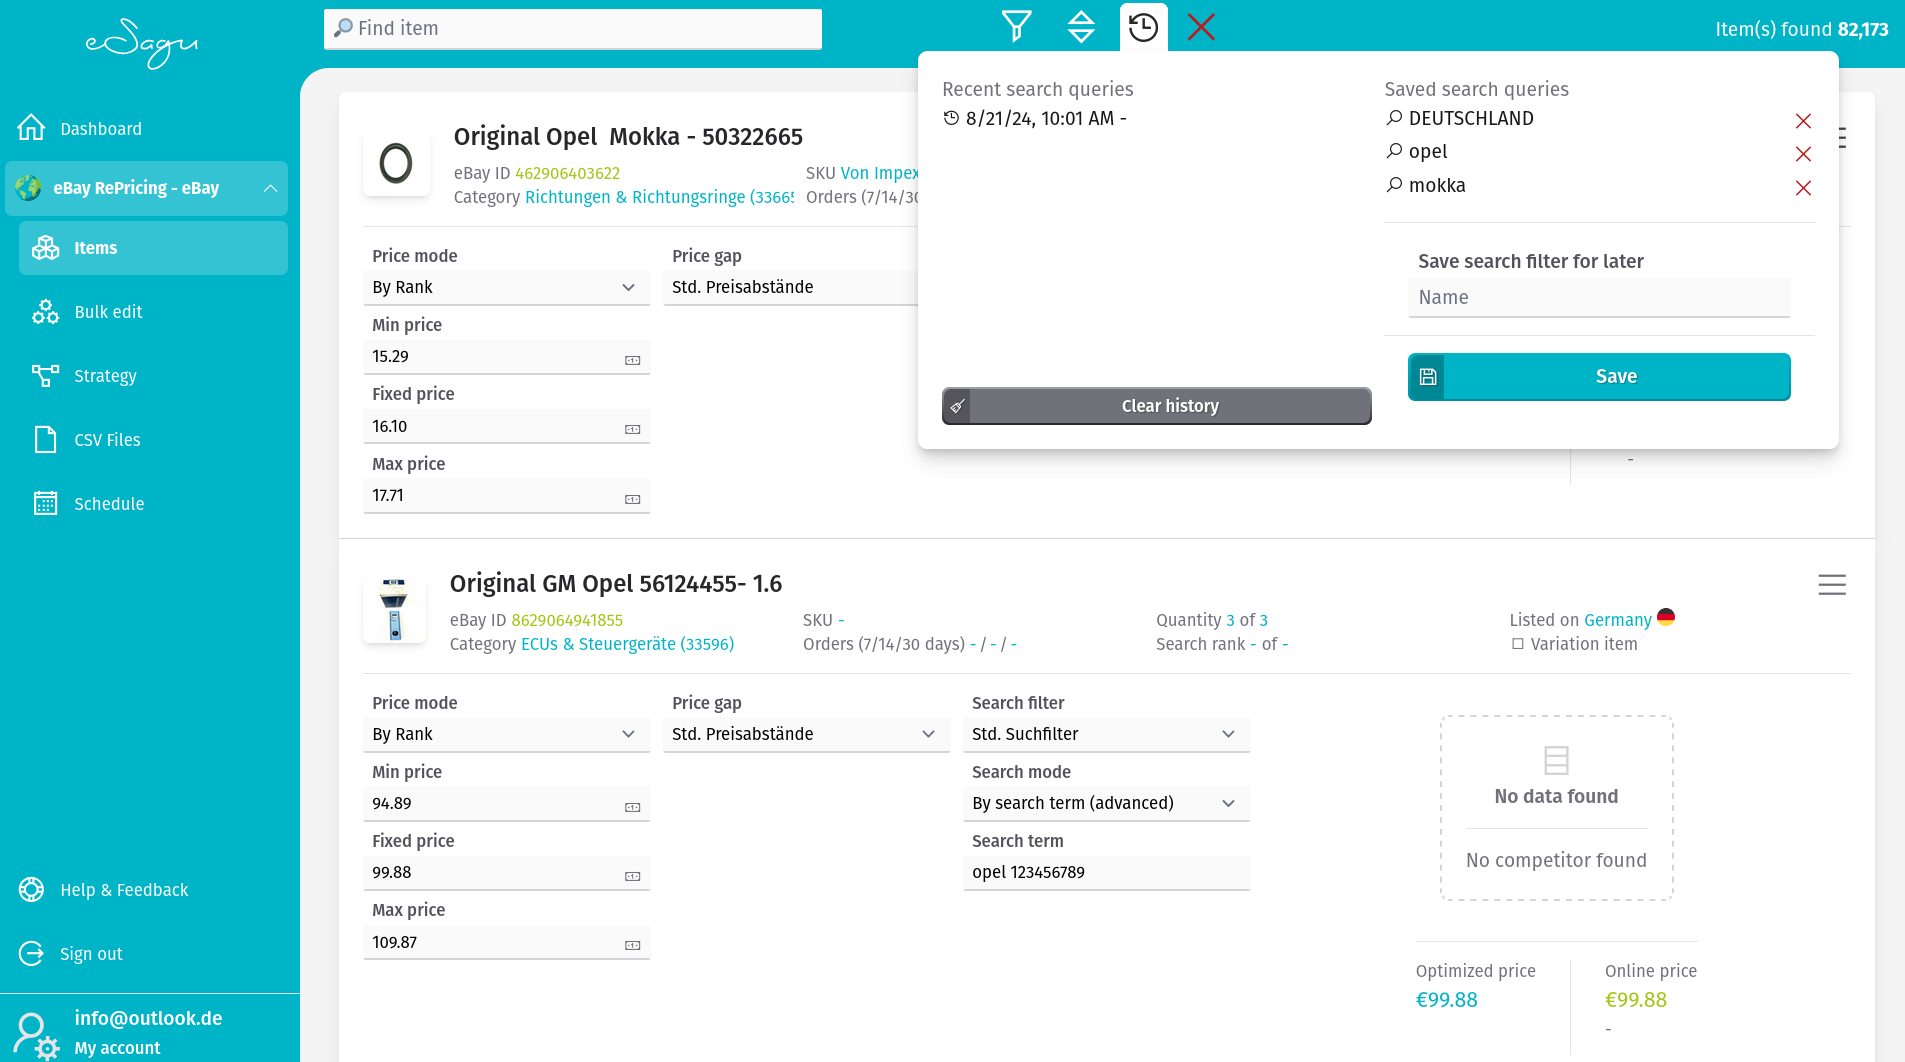Open the filter funnel icon
Screen dimensions: 1905x1062
tap(1016, 27)
